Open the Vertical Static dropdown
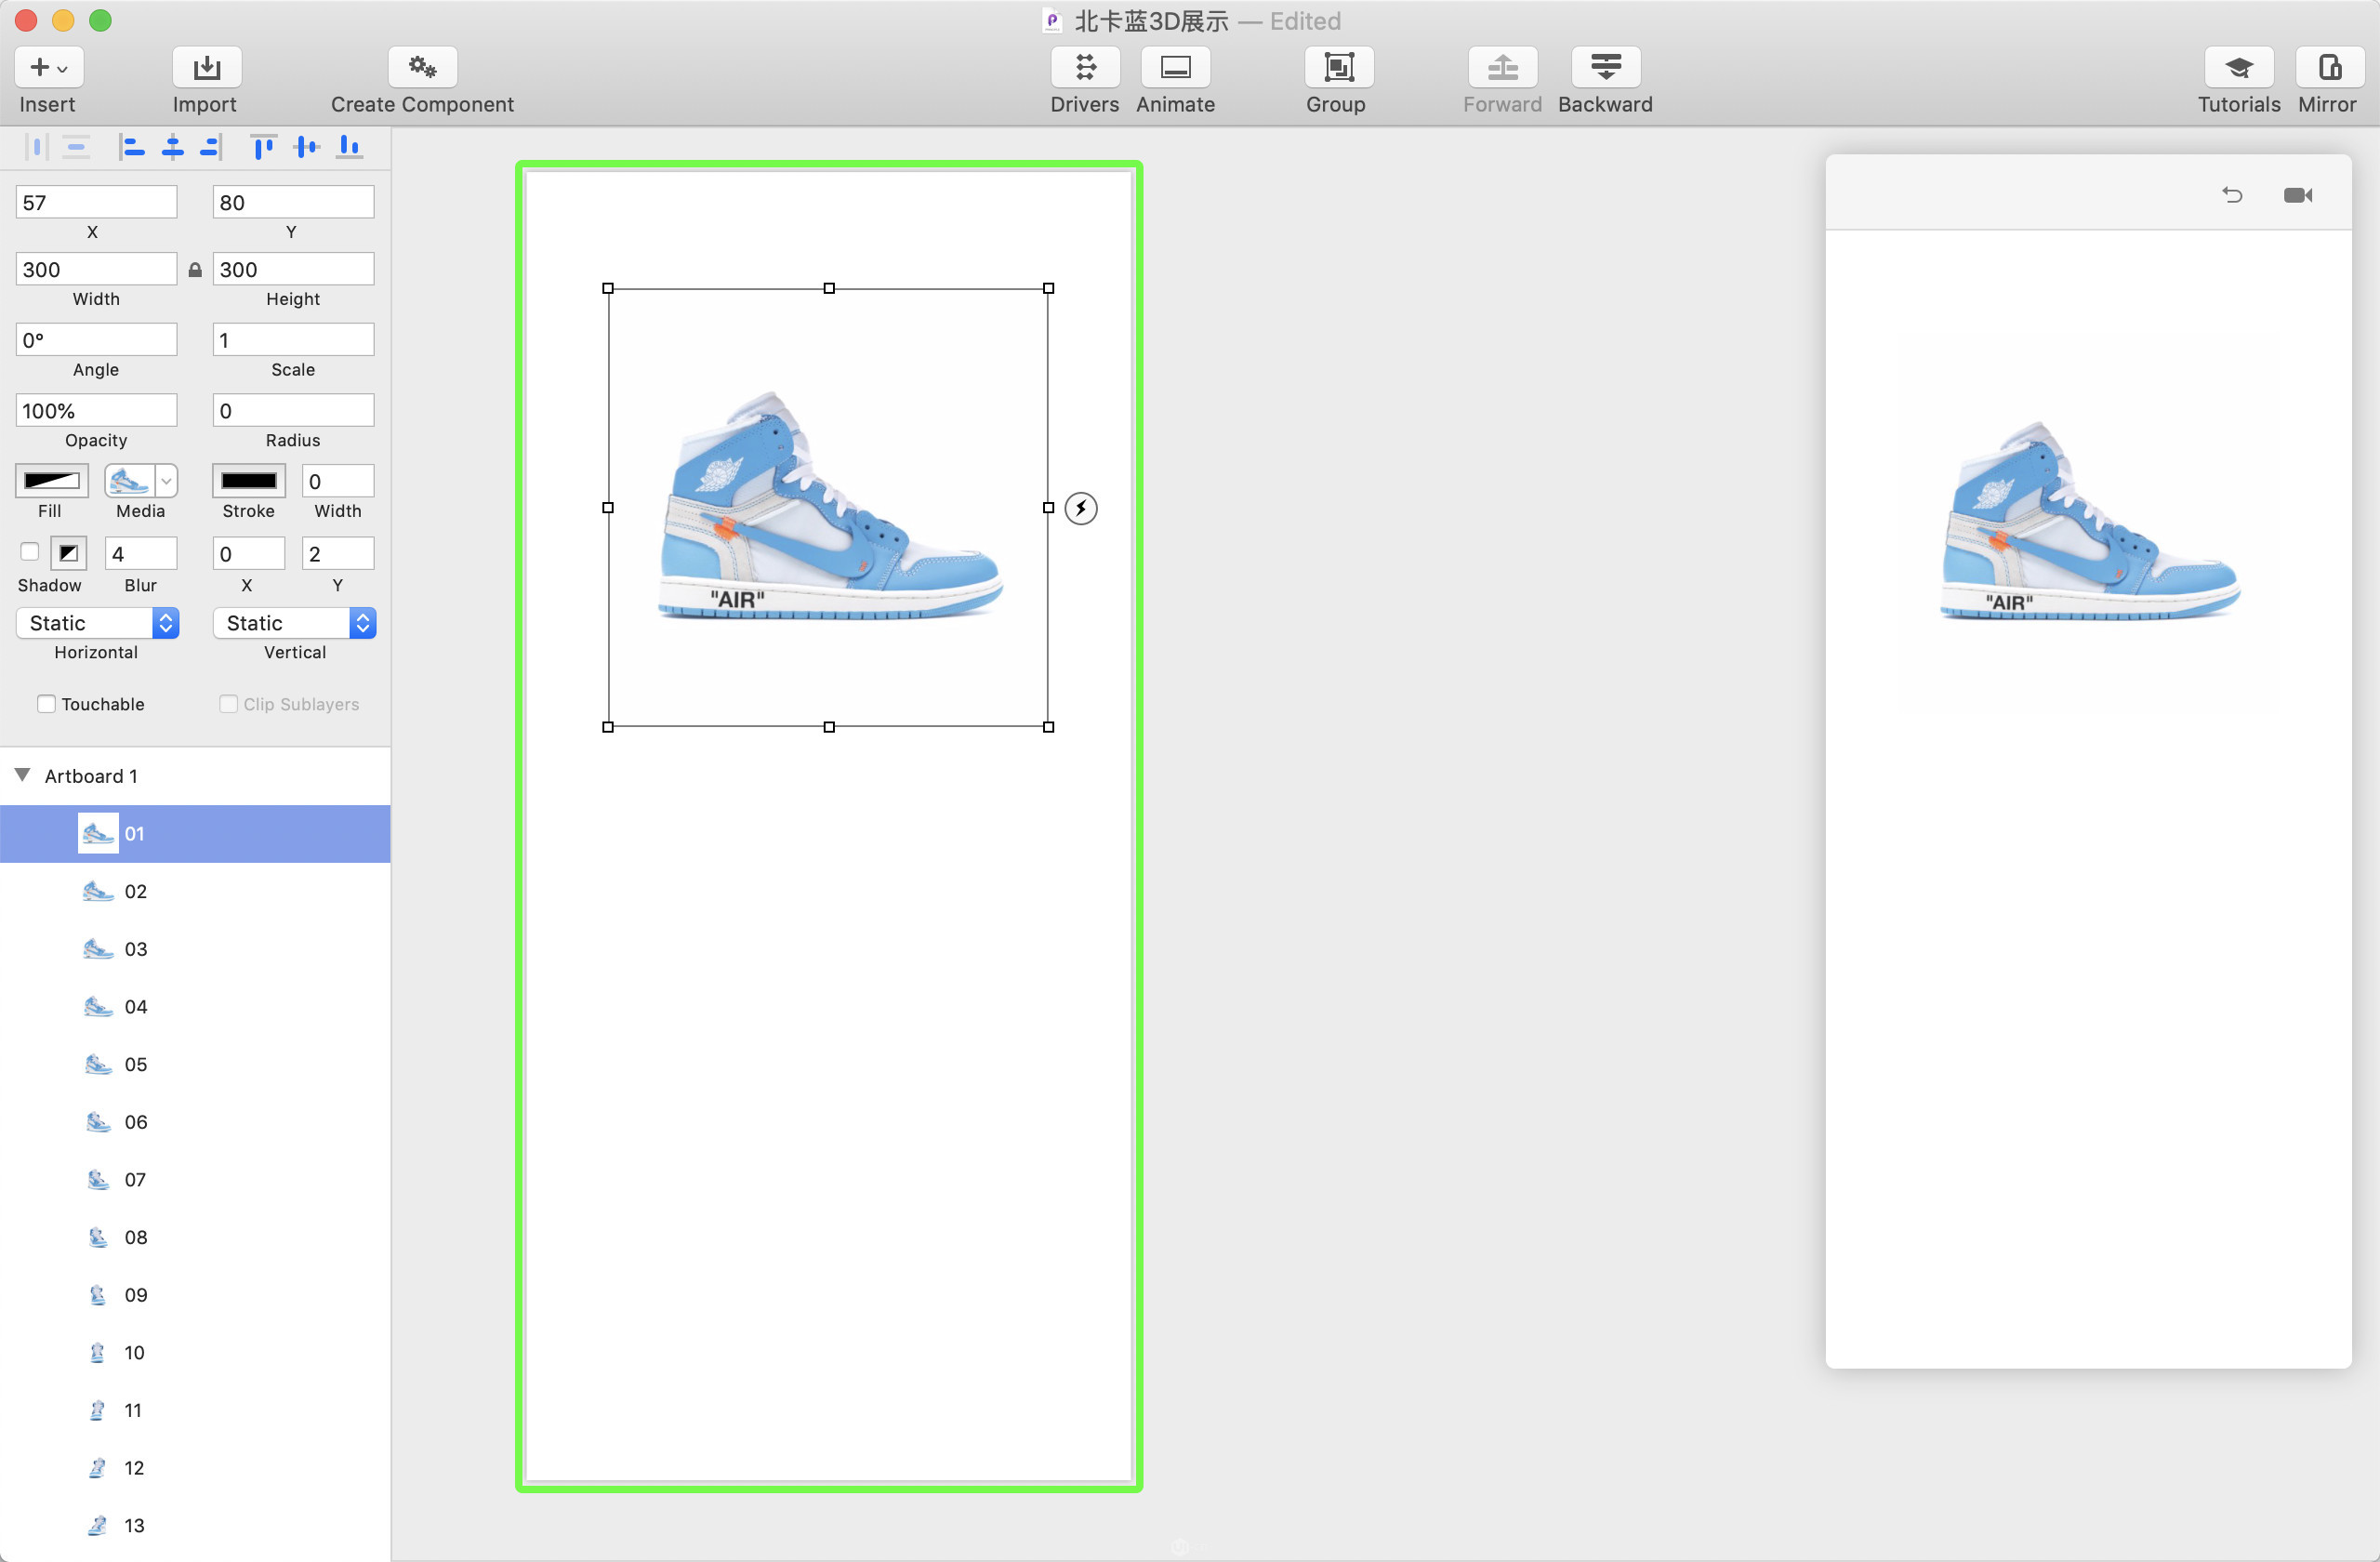Image resolution: width=2380 pixels, height=1562 pixels. pos(294,623)
